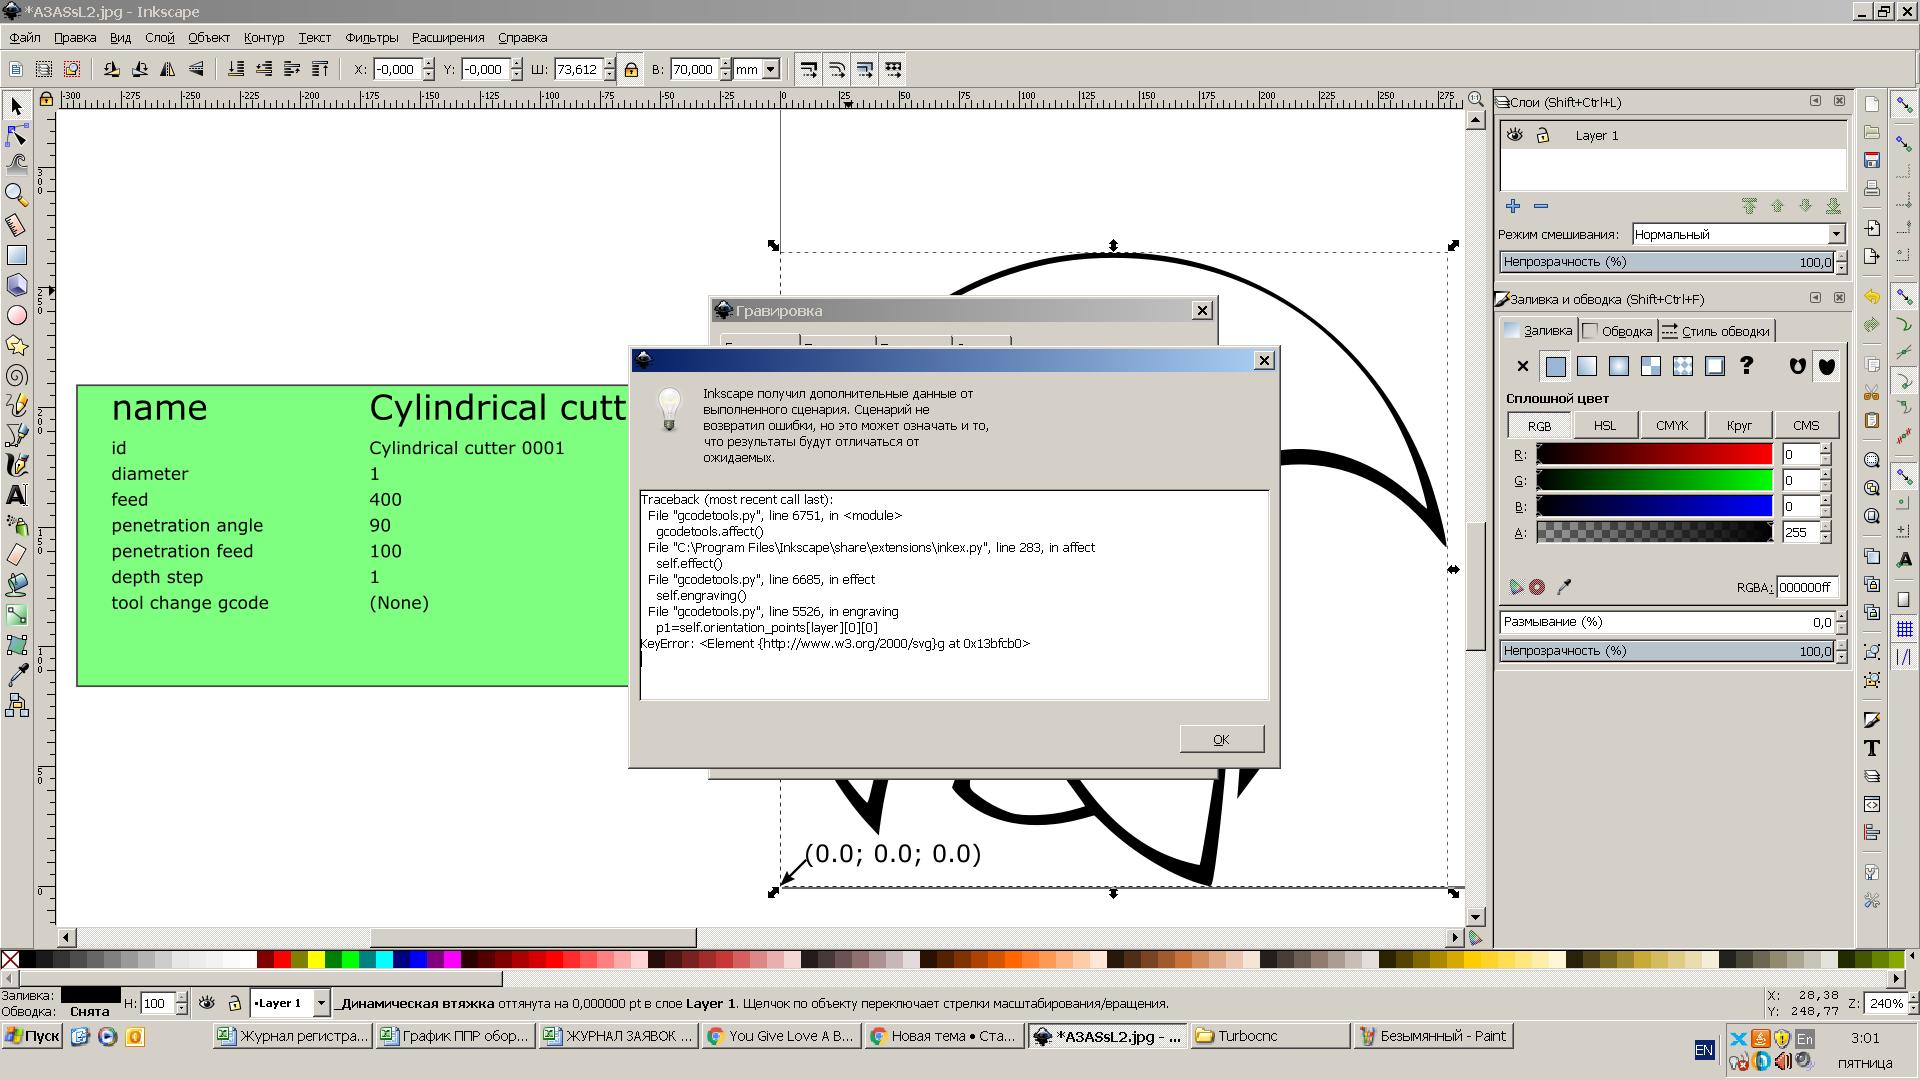Open the Расширения menu
The image size is (1920, 1080).
[x=447, y=38]
